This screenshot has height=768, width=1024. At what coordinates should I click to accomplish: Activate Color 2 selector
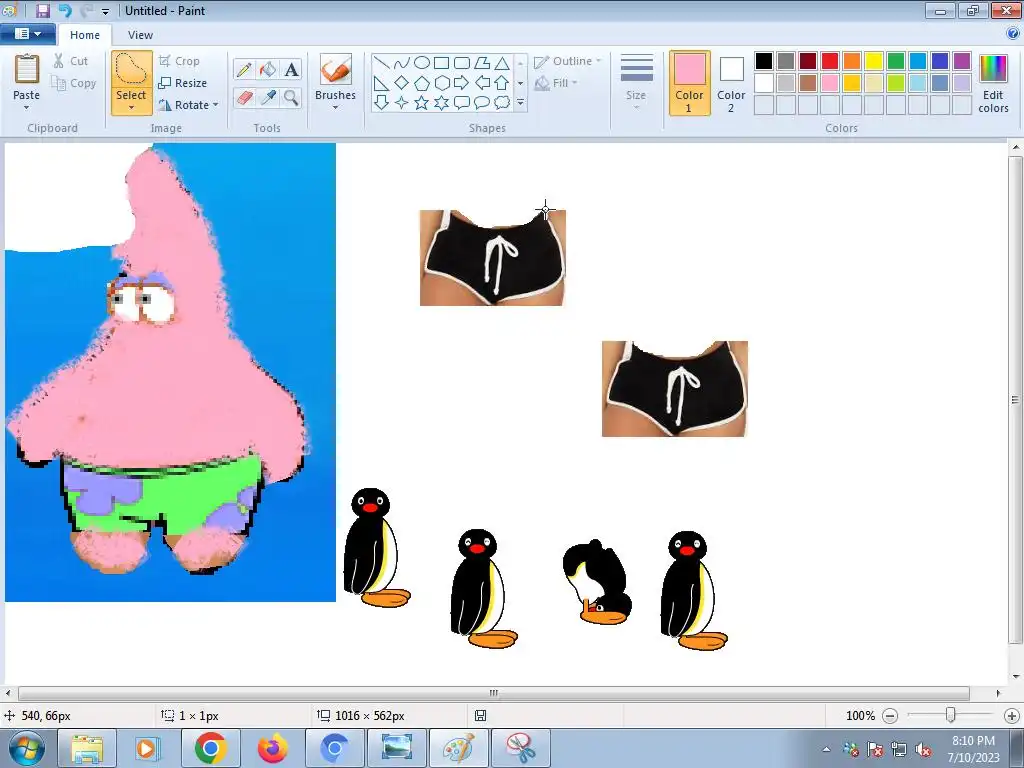click(731, 83)
